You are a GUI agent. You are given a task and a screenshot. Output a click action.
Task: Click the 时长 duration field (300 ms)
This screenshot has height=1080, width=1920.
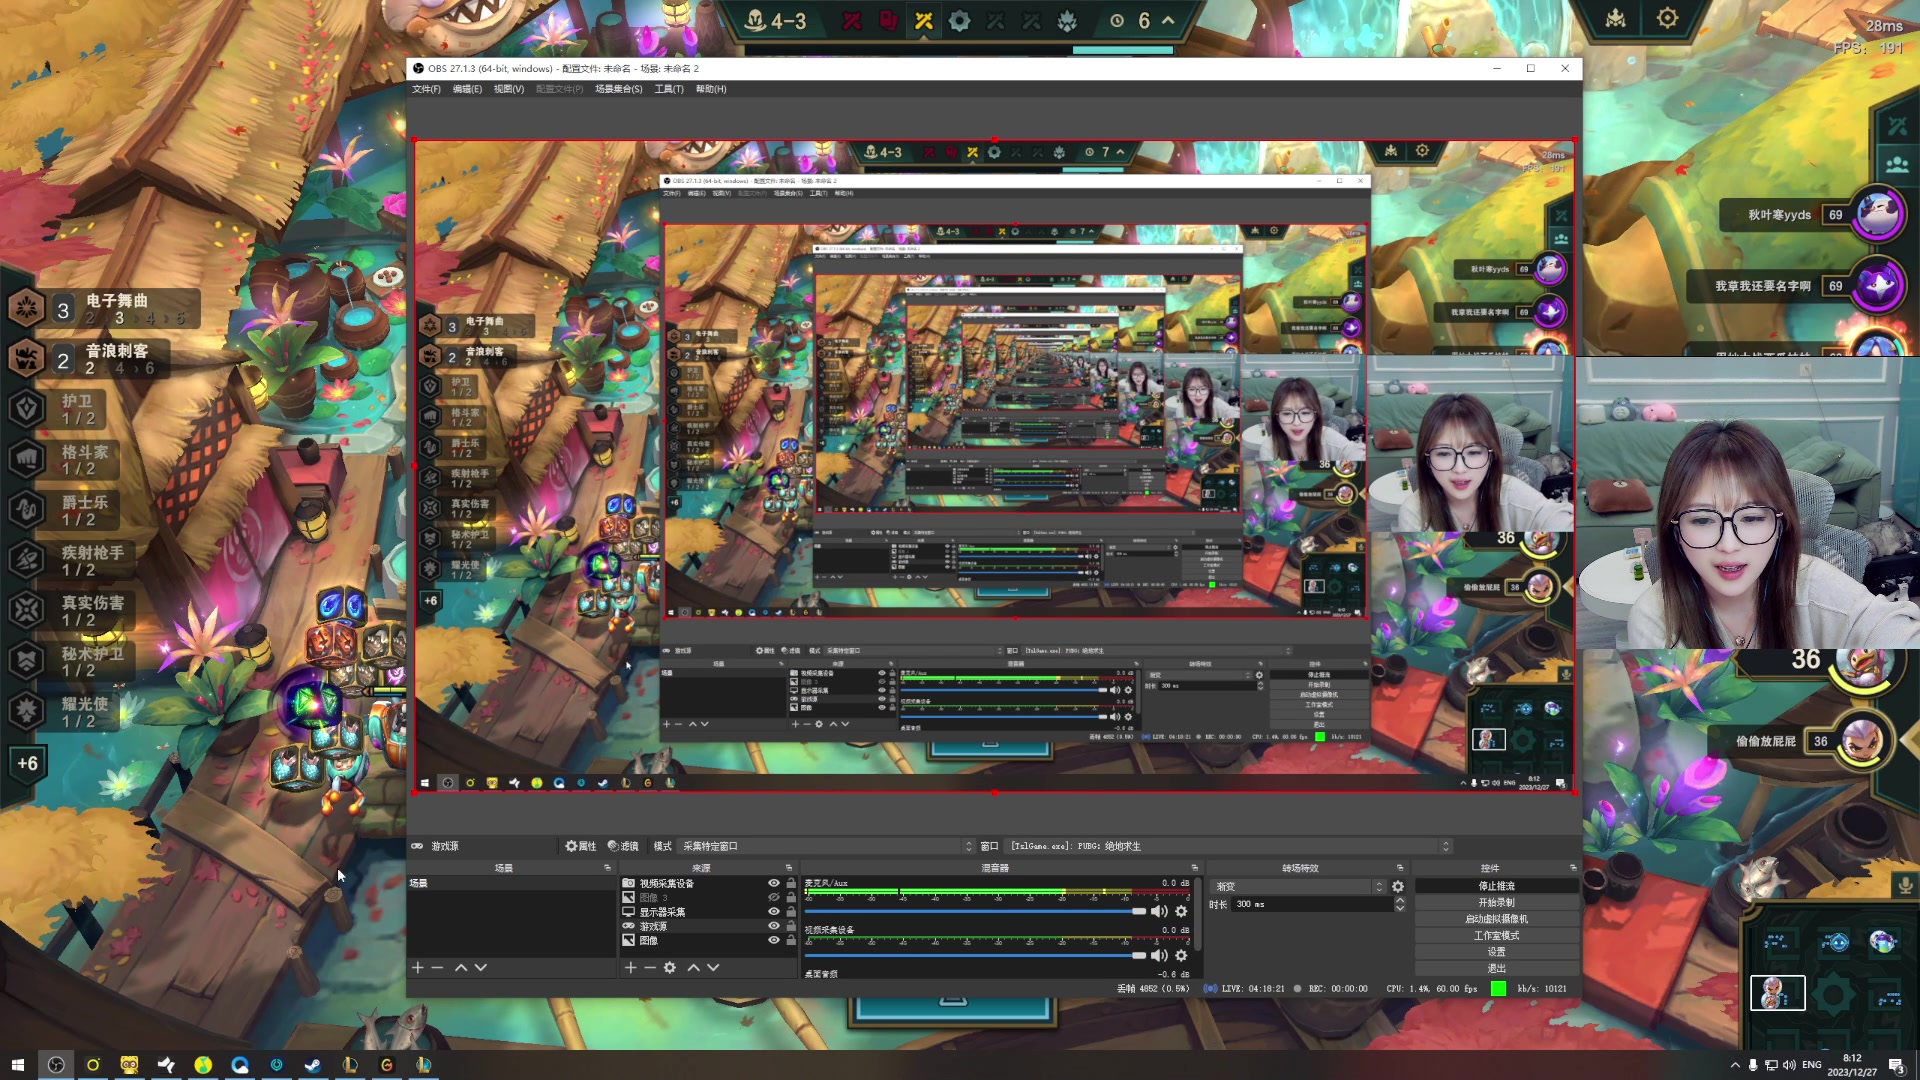(x=1312, y=904)
